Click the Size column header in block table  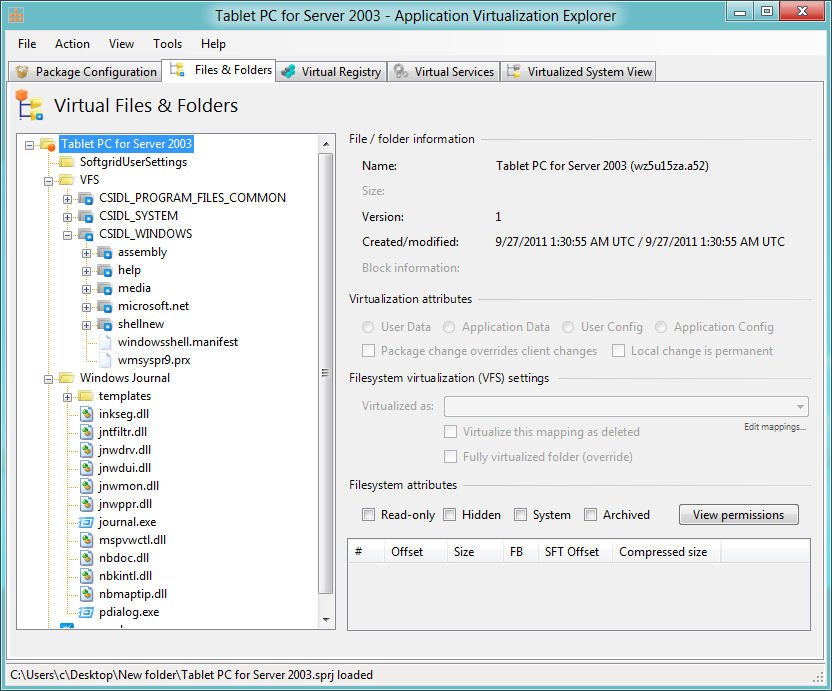click(x=475, y=552)
